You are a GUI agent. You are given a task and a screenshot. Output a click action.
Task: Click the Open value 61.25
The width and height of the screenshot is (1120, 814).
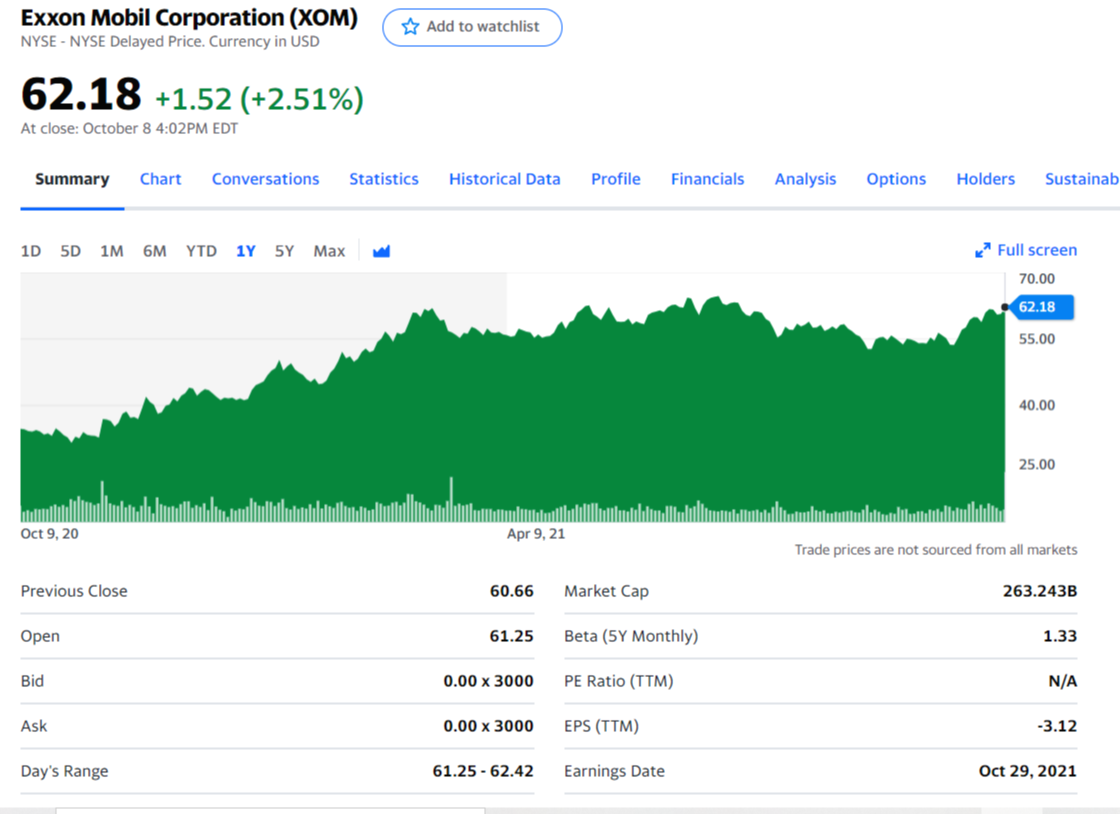click(x=511, y=636)
